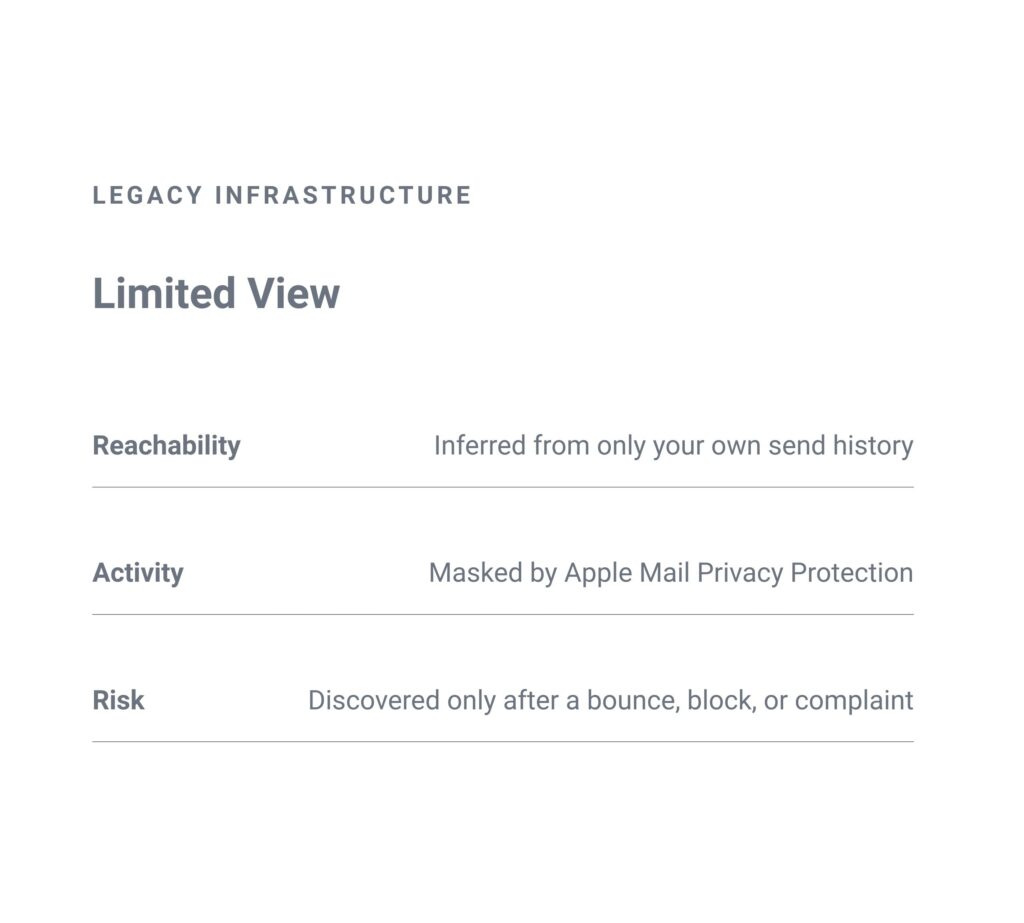Click the divider line below Risk row

502,742
